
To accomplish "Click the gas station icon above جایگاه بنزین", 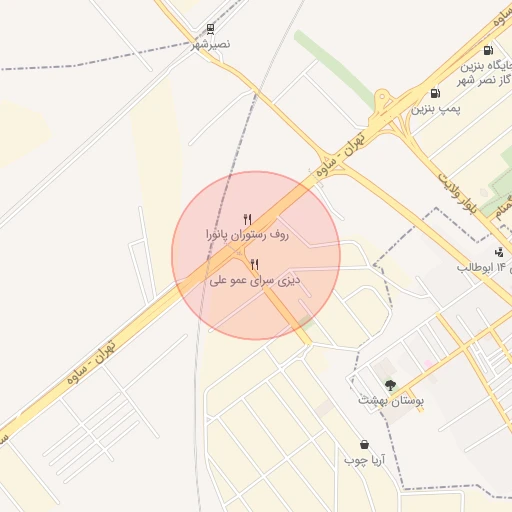I will (x=488, y=50).
